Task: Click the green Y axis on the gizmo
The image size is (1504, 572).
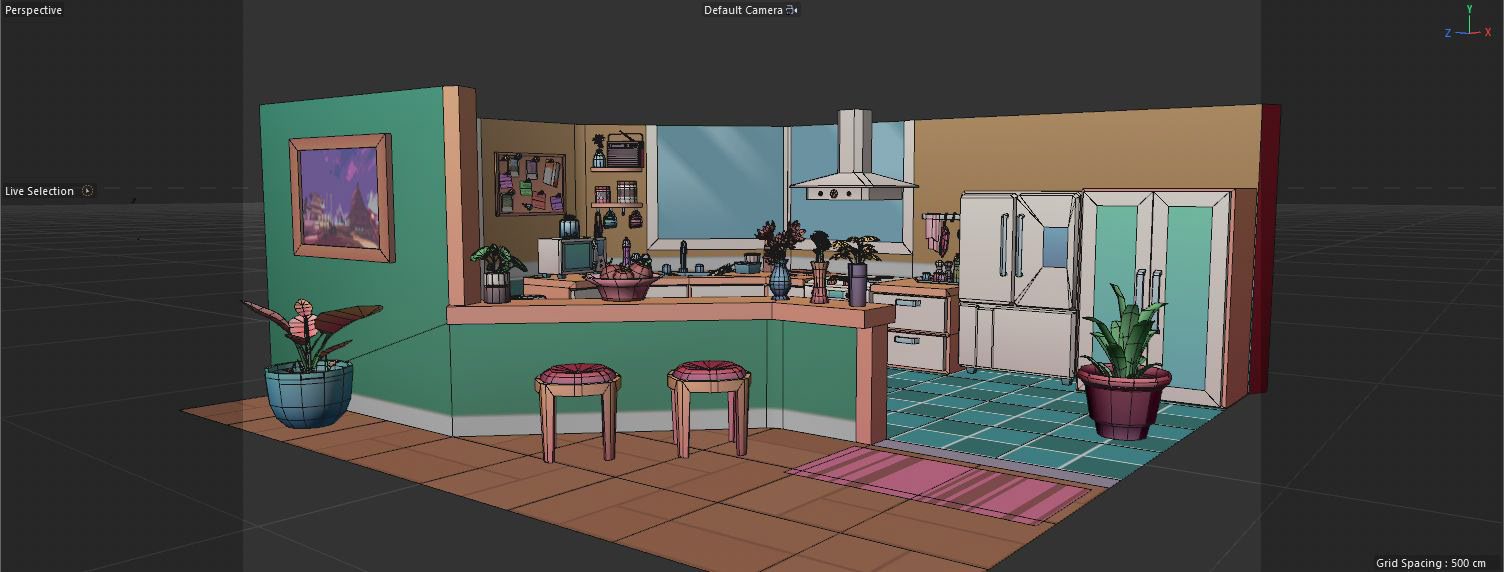Action: pyautogui.click(x=1469, y=18)
